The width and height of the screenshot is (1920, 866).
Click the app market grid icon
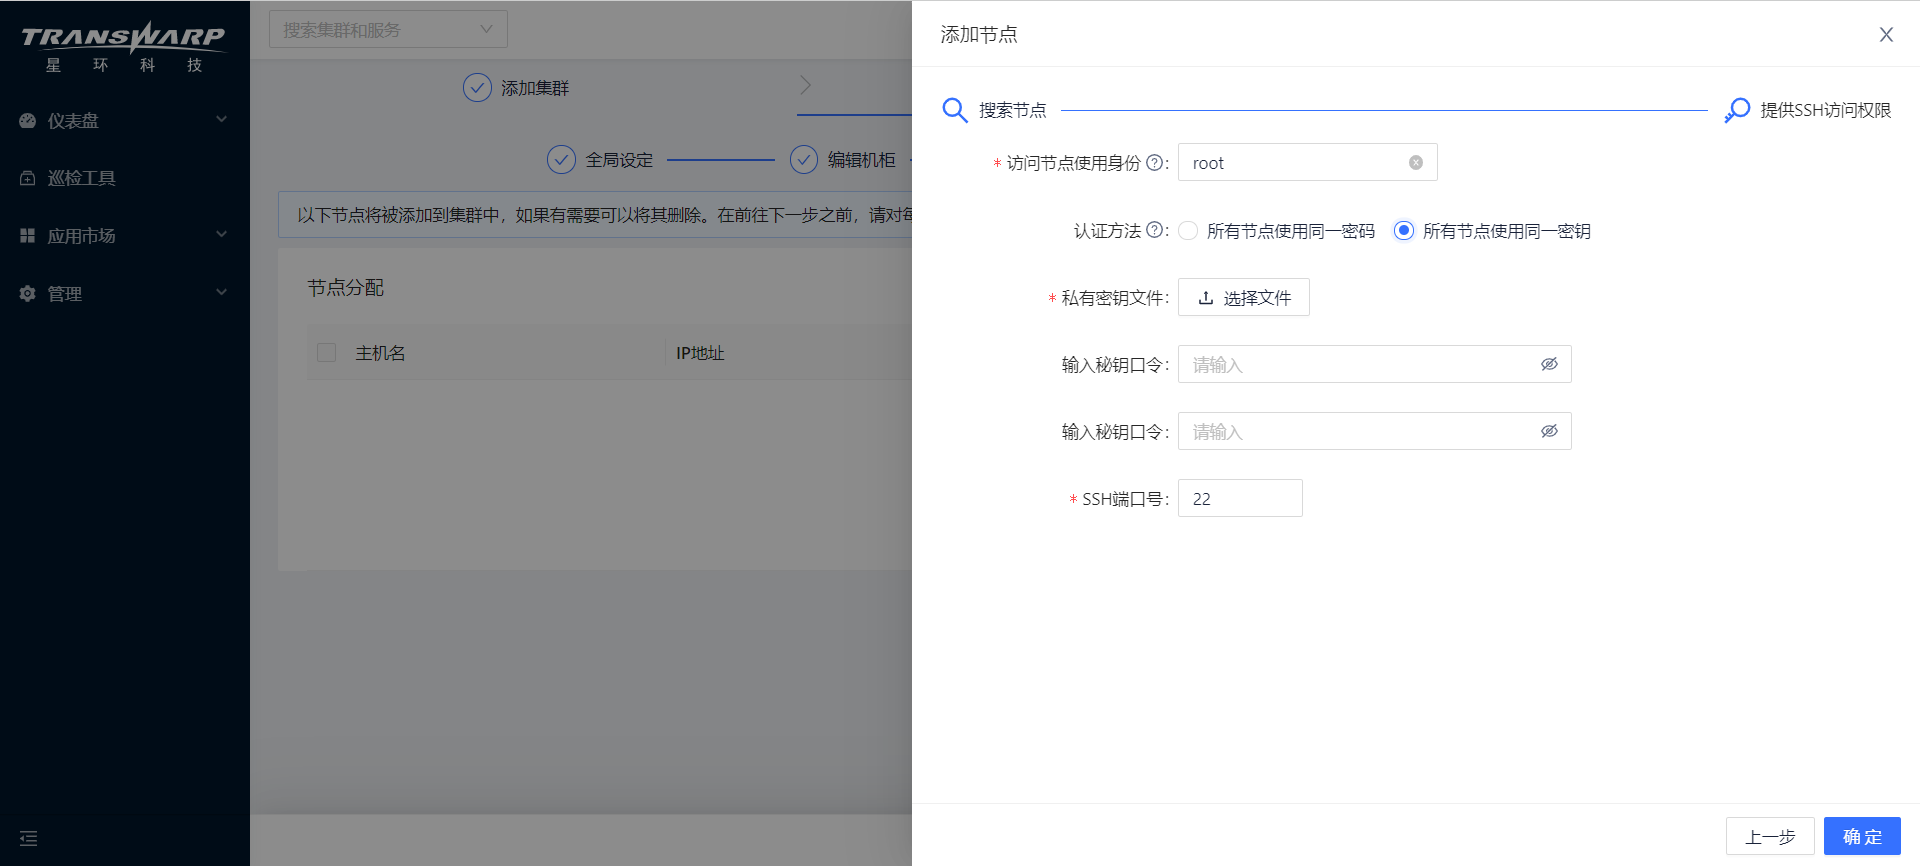[x=28, y=235]
